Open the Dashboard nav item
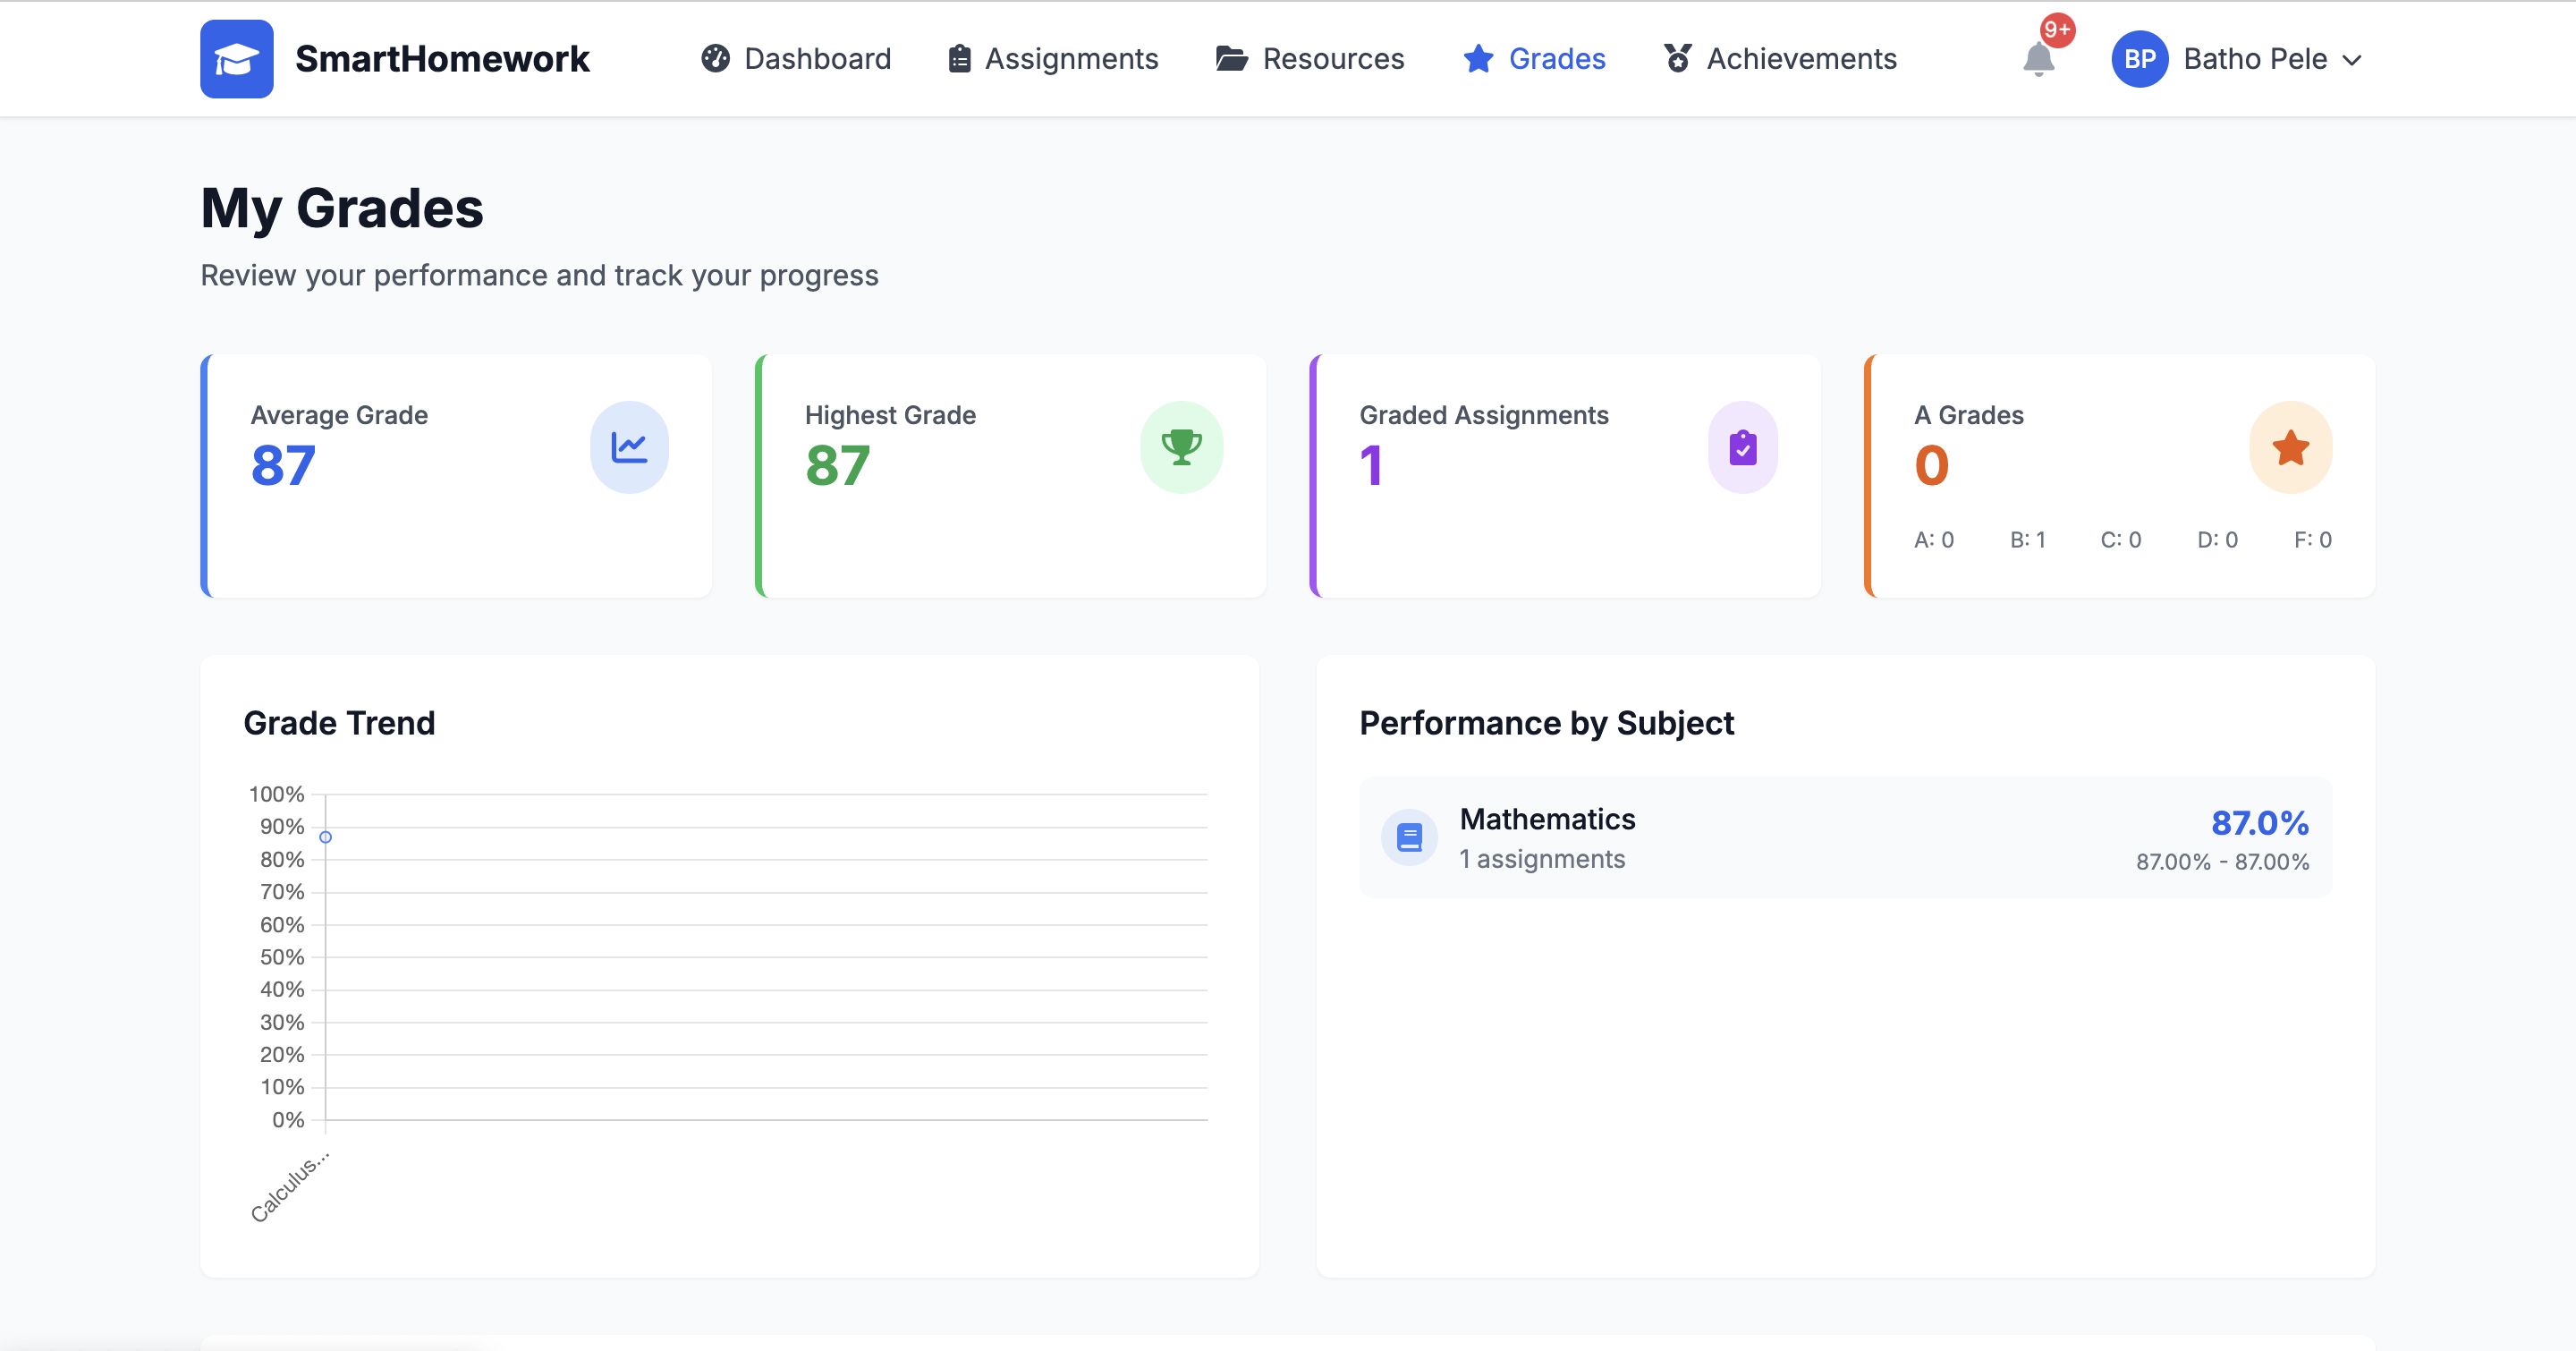The image size is (2576, 1351). pos(796,59)
